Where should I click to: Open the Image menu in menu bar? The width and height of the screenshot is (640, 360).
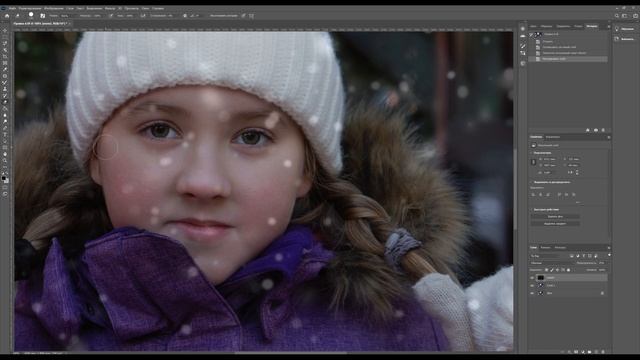click(x=54, y=8)
